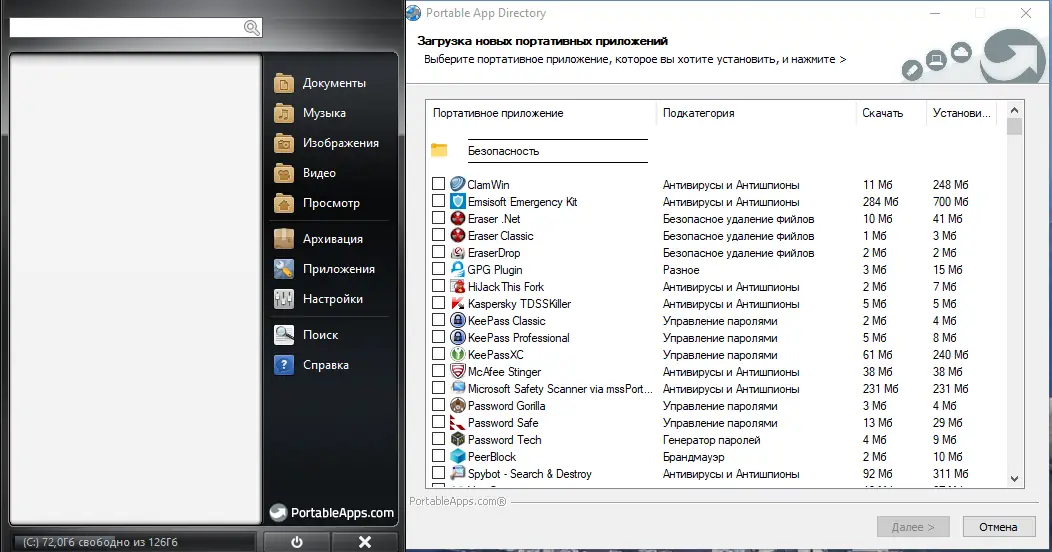This screenshot has height=552, width=1052.
Task: Check the Emsisoft Emergency Kit checkbox
Action: (438, 201)
